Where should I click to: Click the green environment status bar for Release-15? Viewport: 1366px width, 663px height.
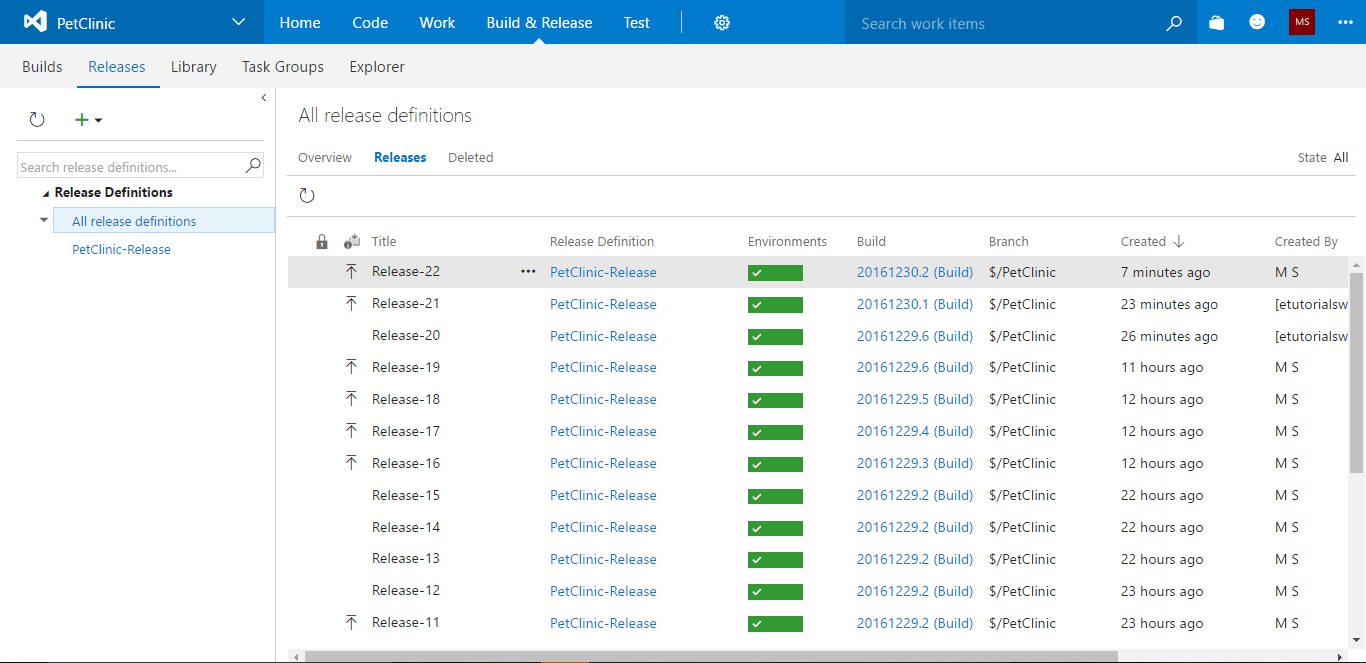tap(775, 496)
